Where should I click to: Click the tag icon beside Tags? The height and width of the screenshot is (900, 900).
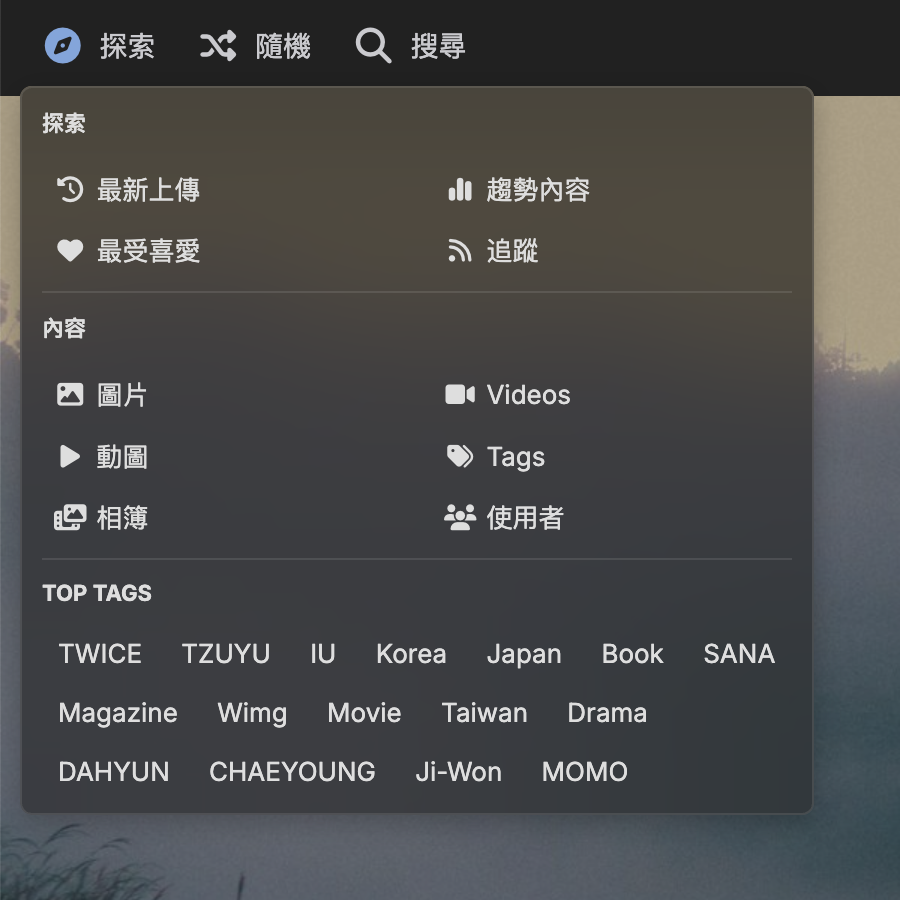click(x=459, y=457)
